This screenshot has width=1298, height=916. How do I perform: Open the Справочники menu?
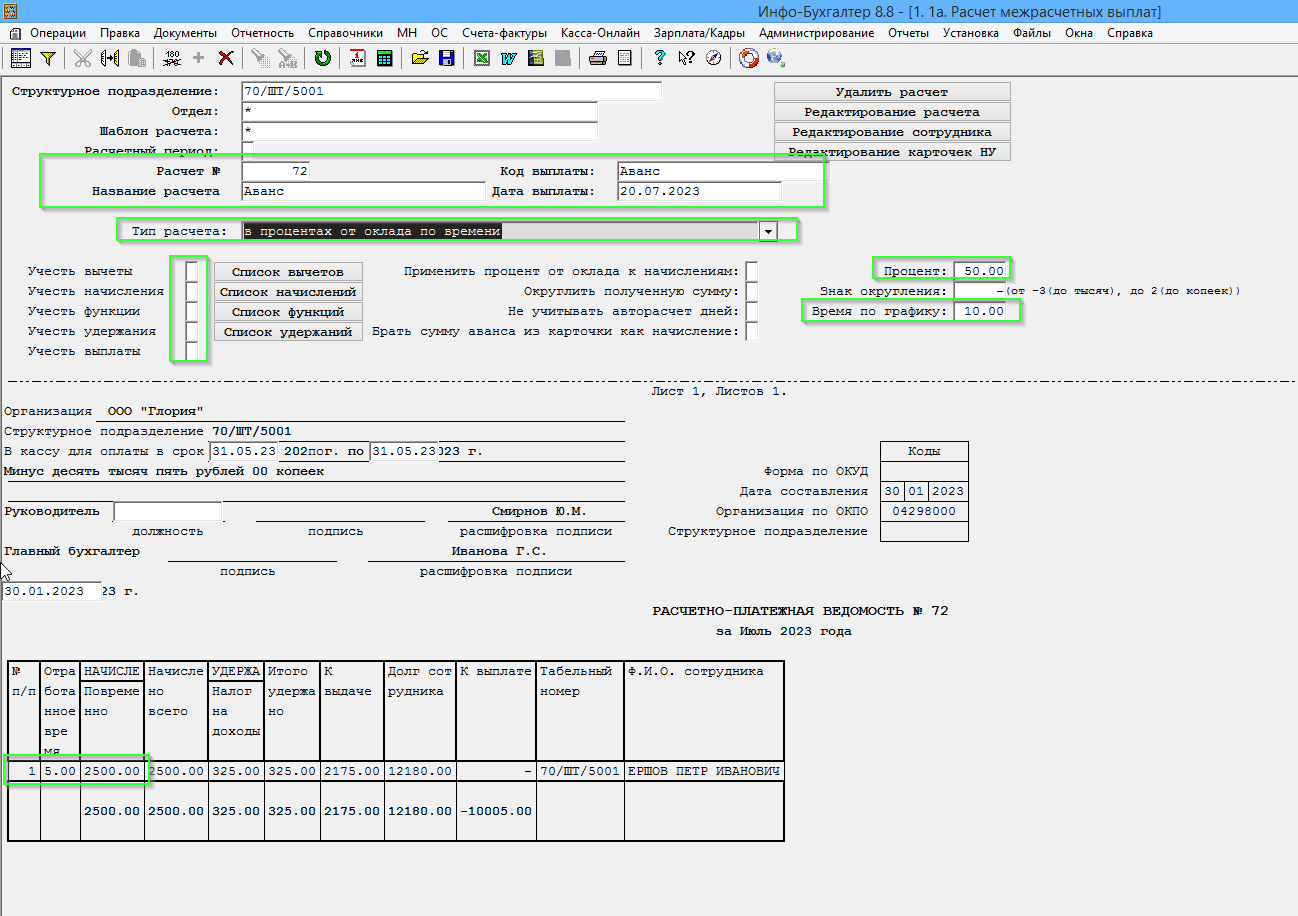click(346, 33)
